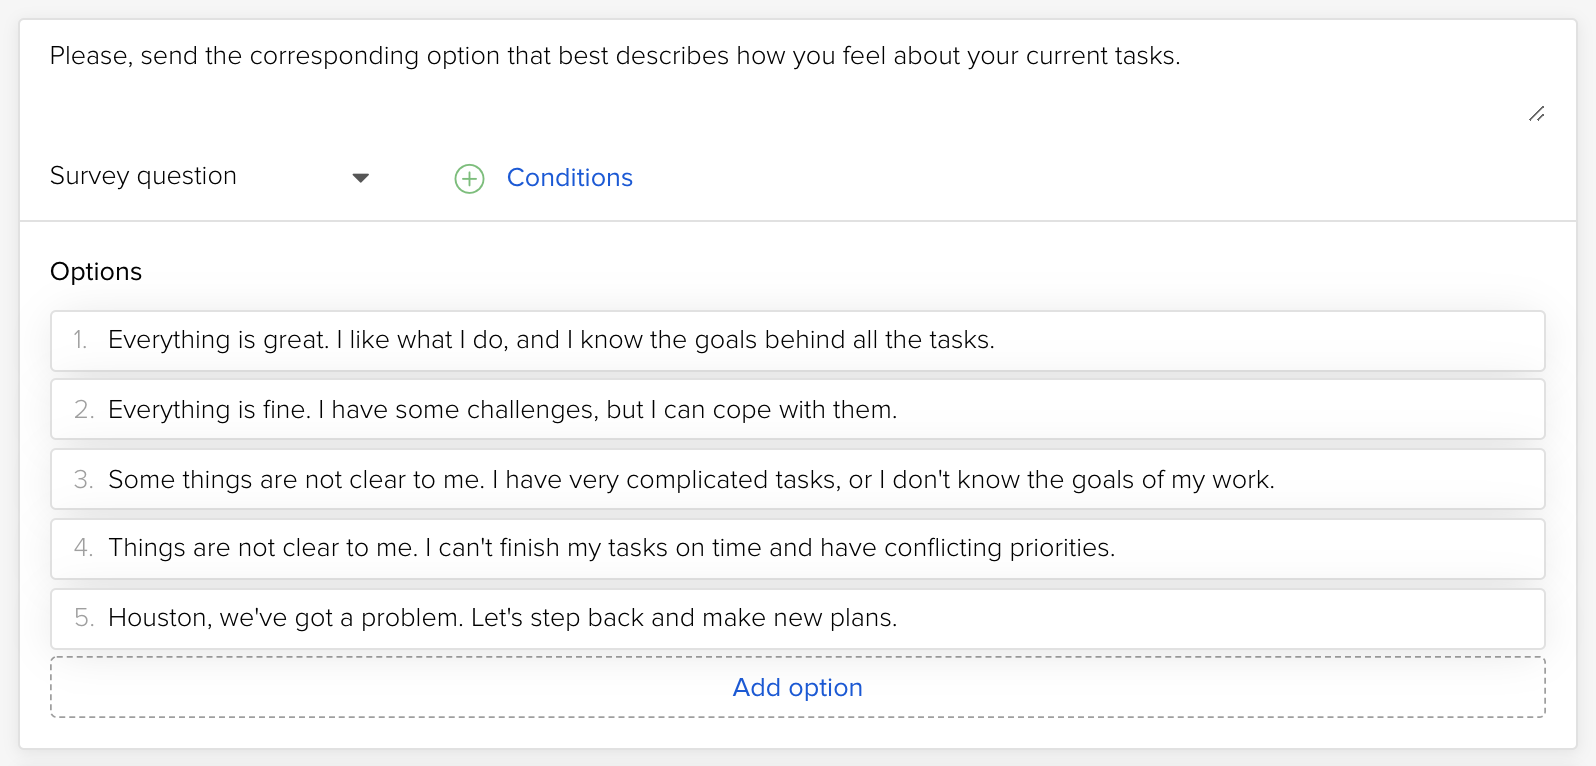Expand the Survey question dropdown arrow
Image resolution: width=1596 pixels, height=766 pixels.
tap(361, 178)
